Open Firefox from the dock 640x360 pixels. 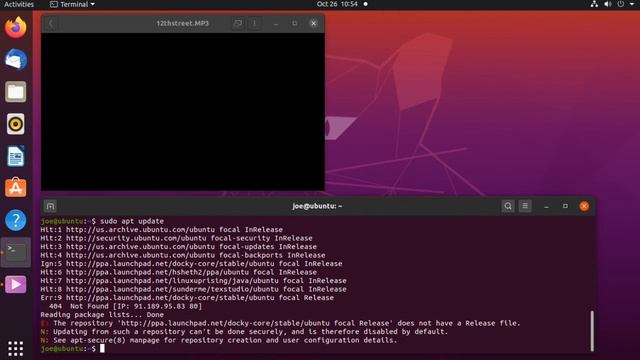coord(16,28)
